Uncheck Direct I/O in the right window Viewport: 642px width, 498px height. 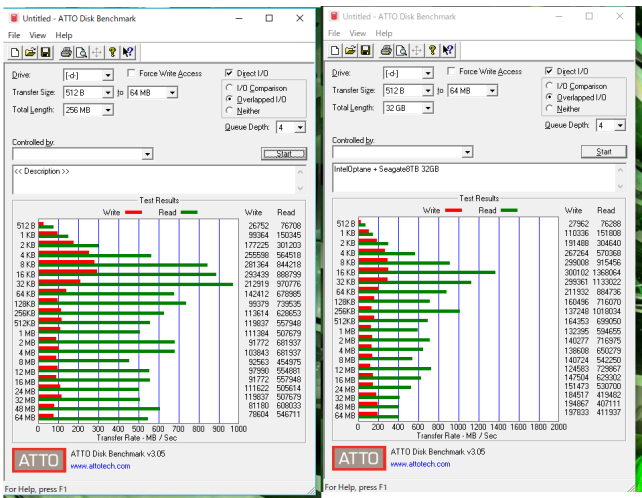pyautogui.click(x=549, y=71)
